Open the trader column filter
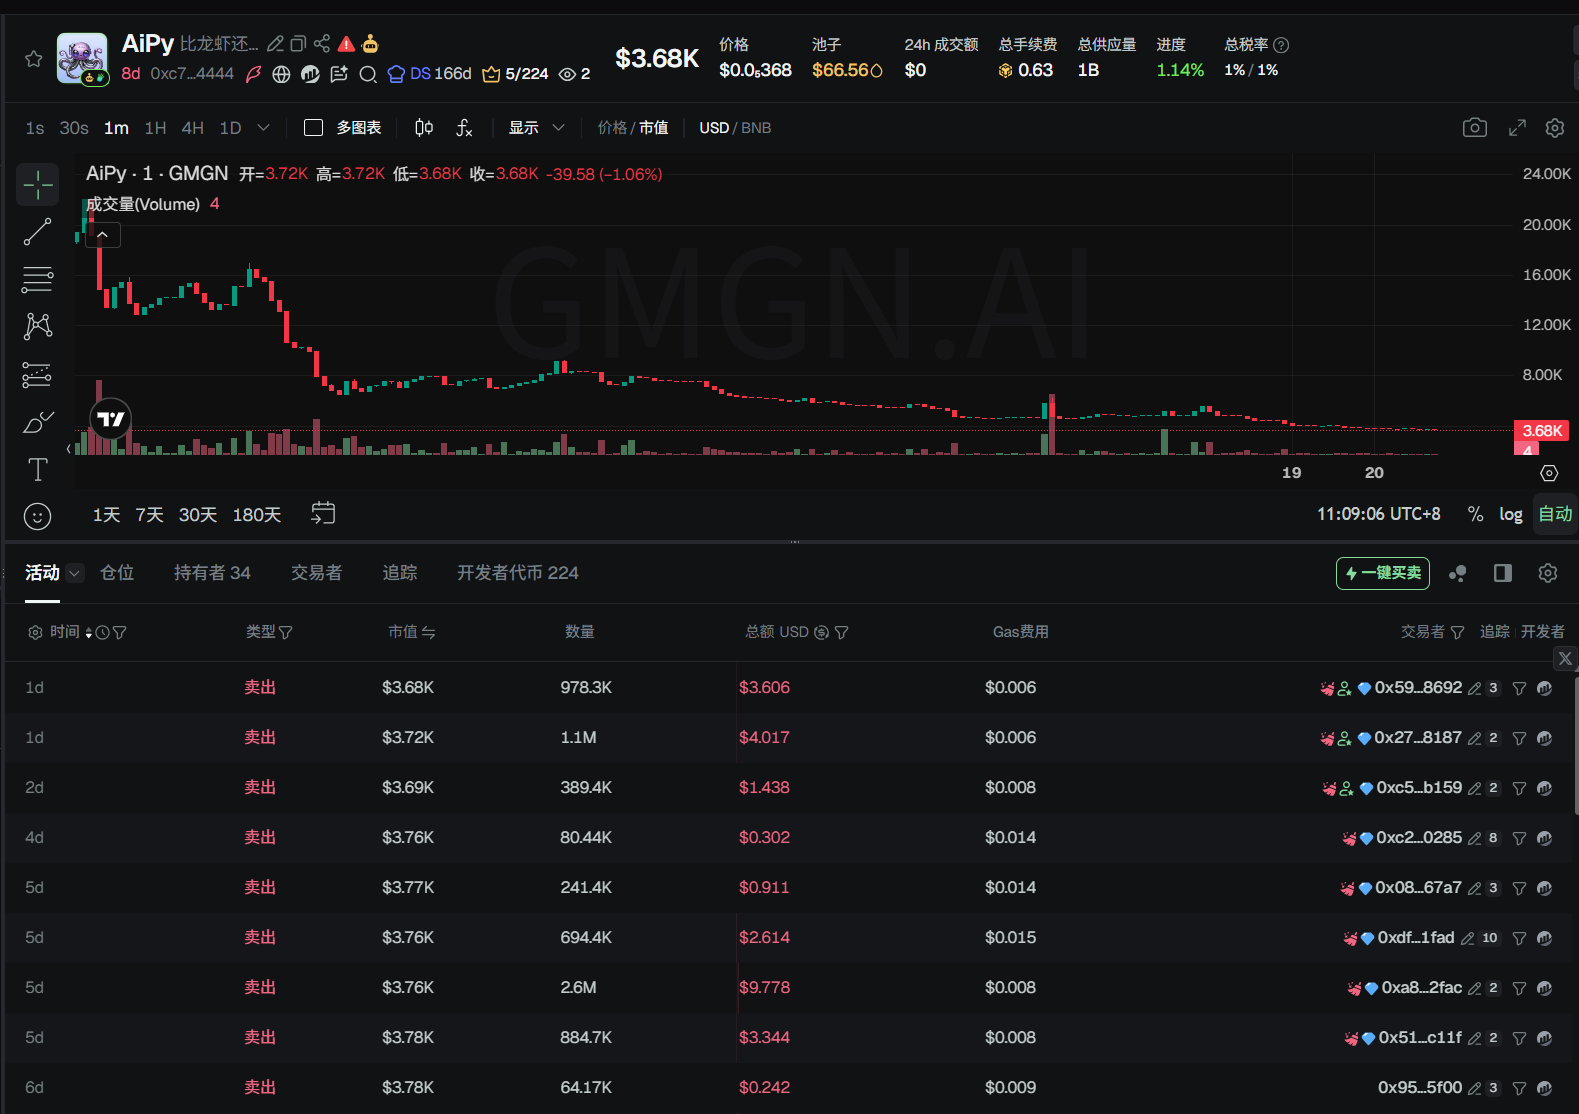Screen dimensions: 1579x1114 [x=1457, y=632]
